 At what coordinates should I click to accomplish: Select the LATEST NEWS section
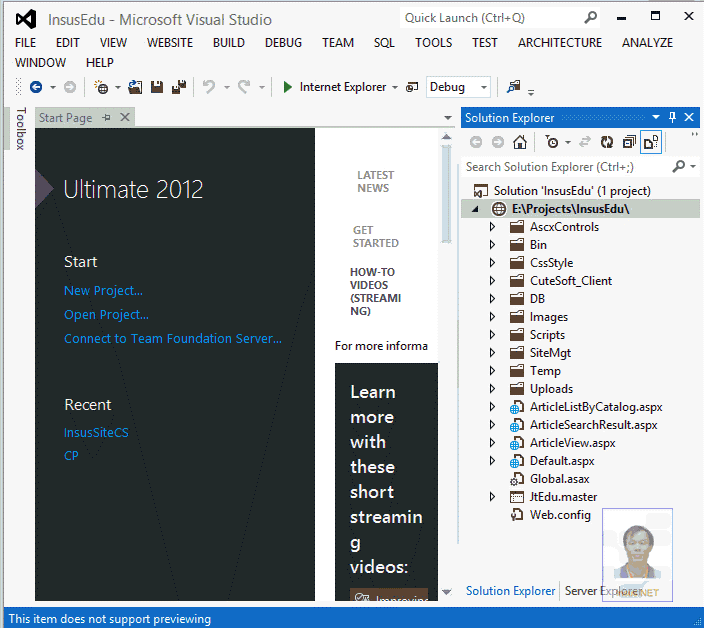tap(375, 181)
